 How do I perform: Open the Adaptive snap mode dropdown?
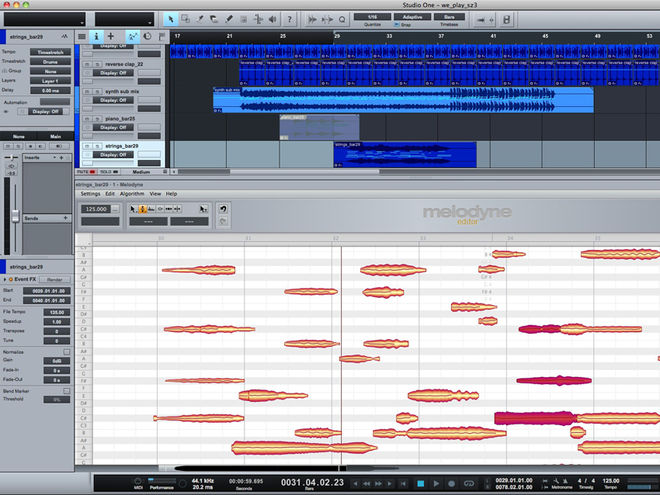click(x=412, y=17)
